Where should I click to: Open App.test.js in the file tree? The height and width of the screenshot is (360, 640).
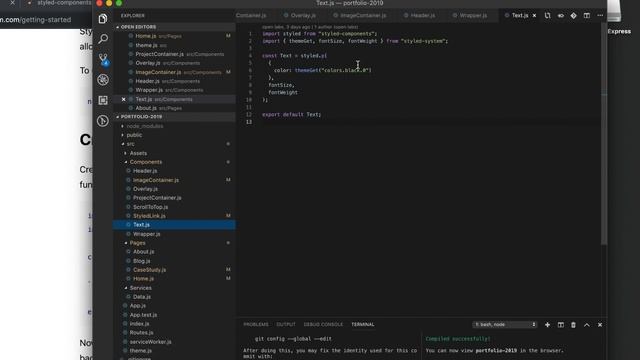(x=175, y=315)
